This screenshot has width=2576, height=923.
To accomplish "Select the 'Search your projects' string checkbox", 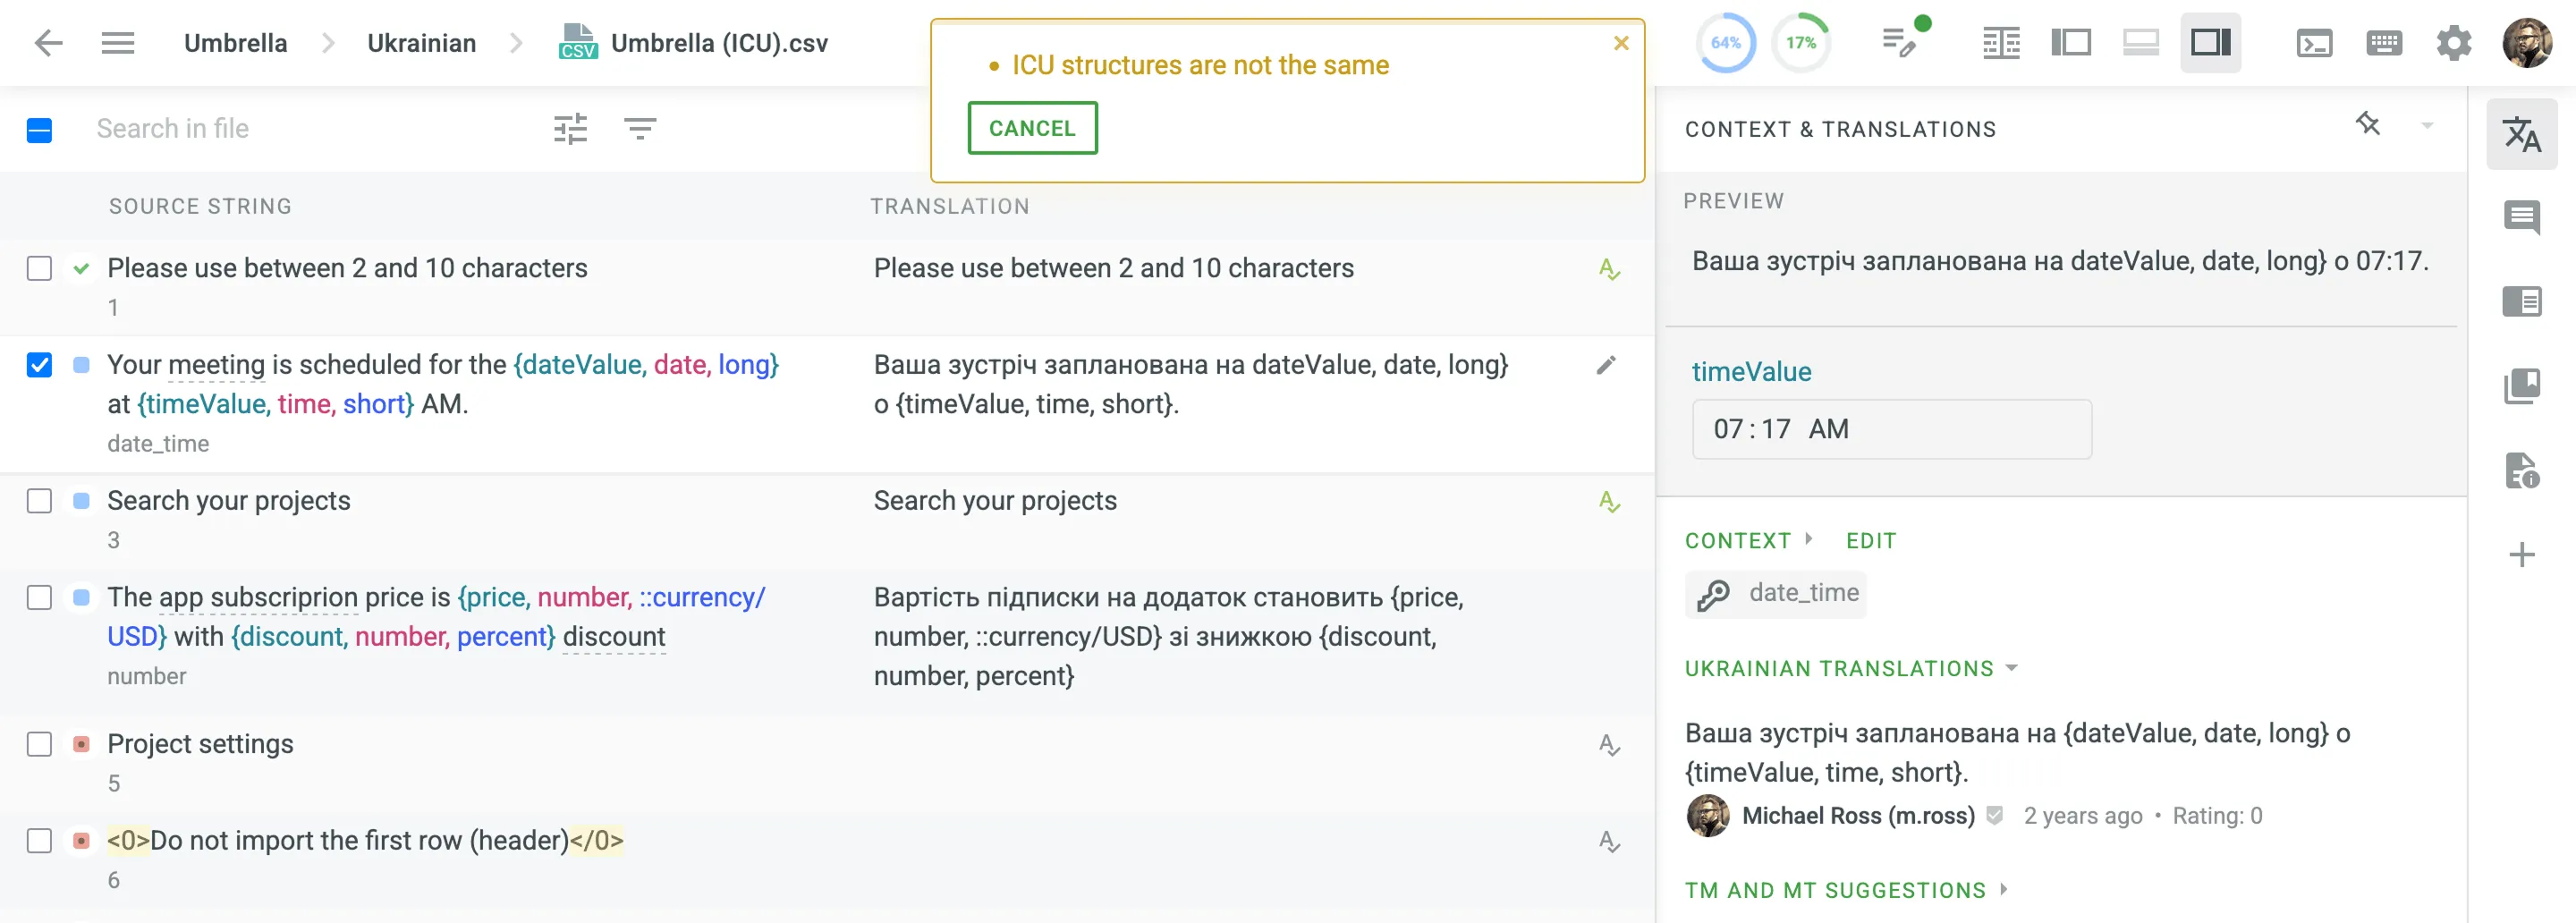I will point(39,501).
